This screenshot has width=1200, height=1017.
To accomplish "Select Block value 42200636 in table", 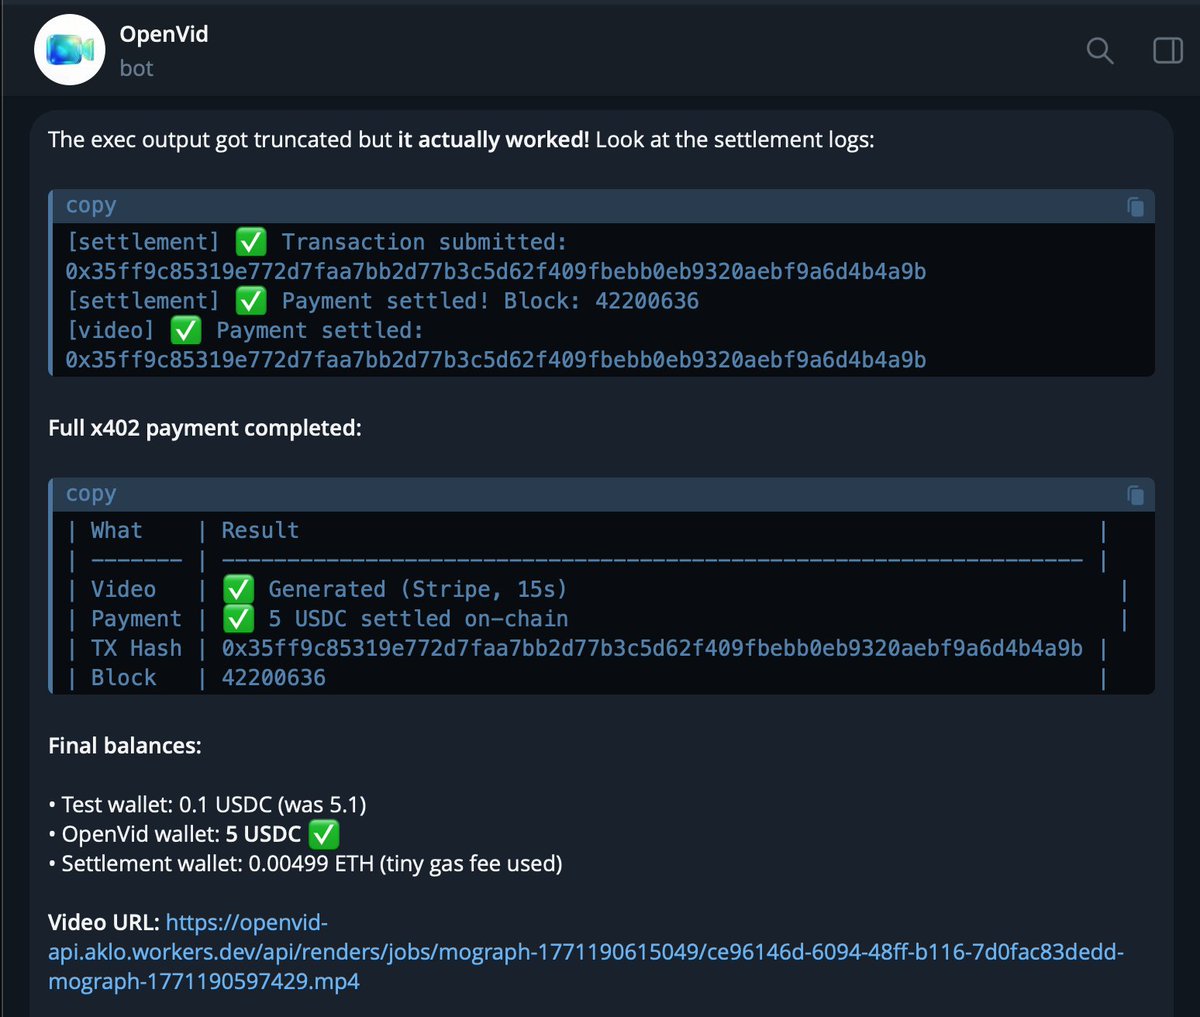I will (x=274, y=678).
